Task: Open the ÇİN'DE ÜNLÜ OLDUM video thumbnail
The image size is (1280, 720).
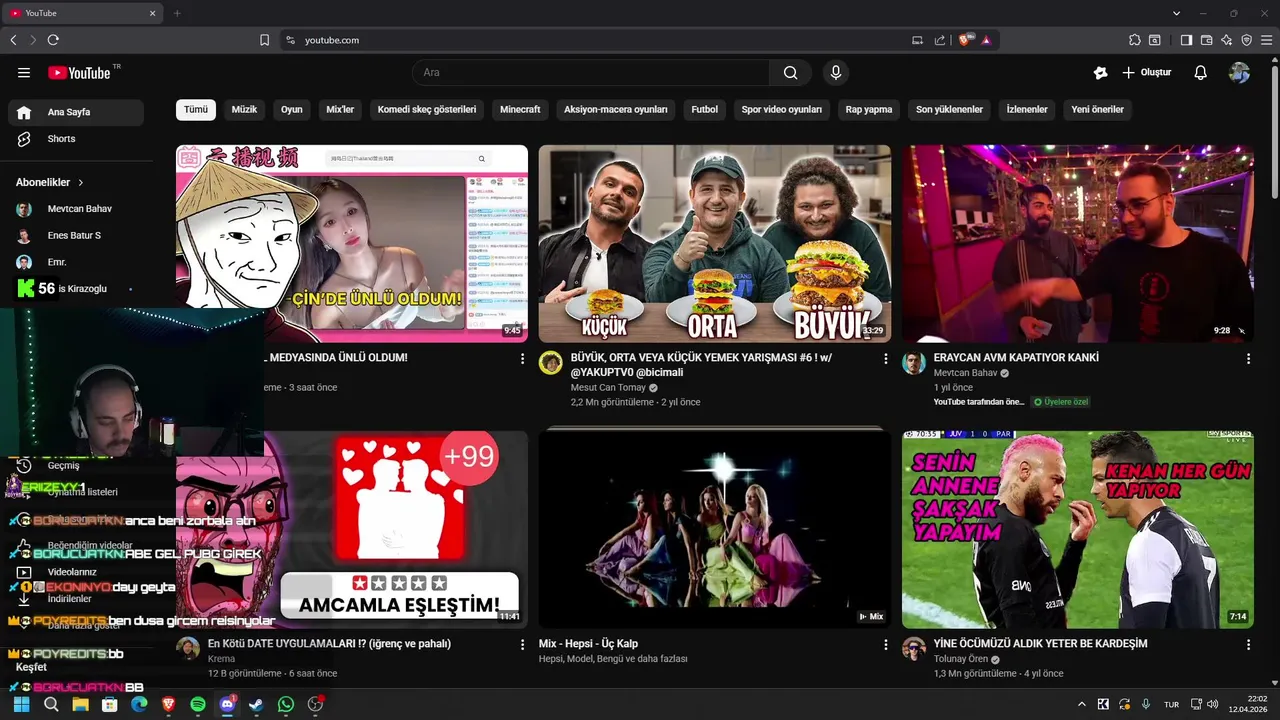Action: tap(352, 243)
